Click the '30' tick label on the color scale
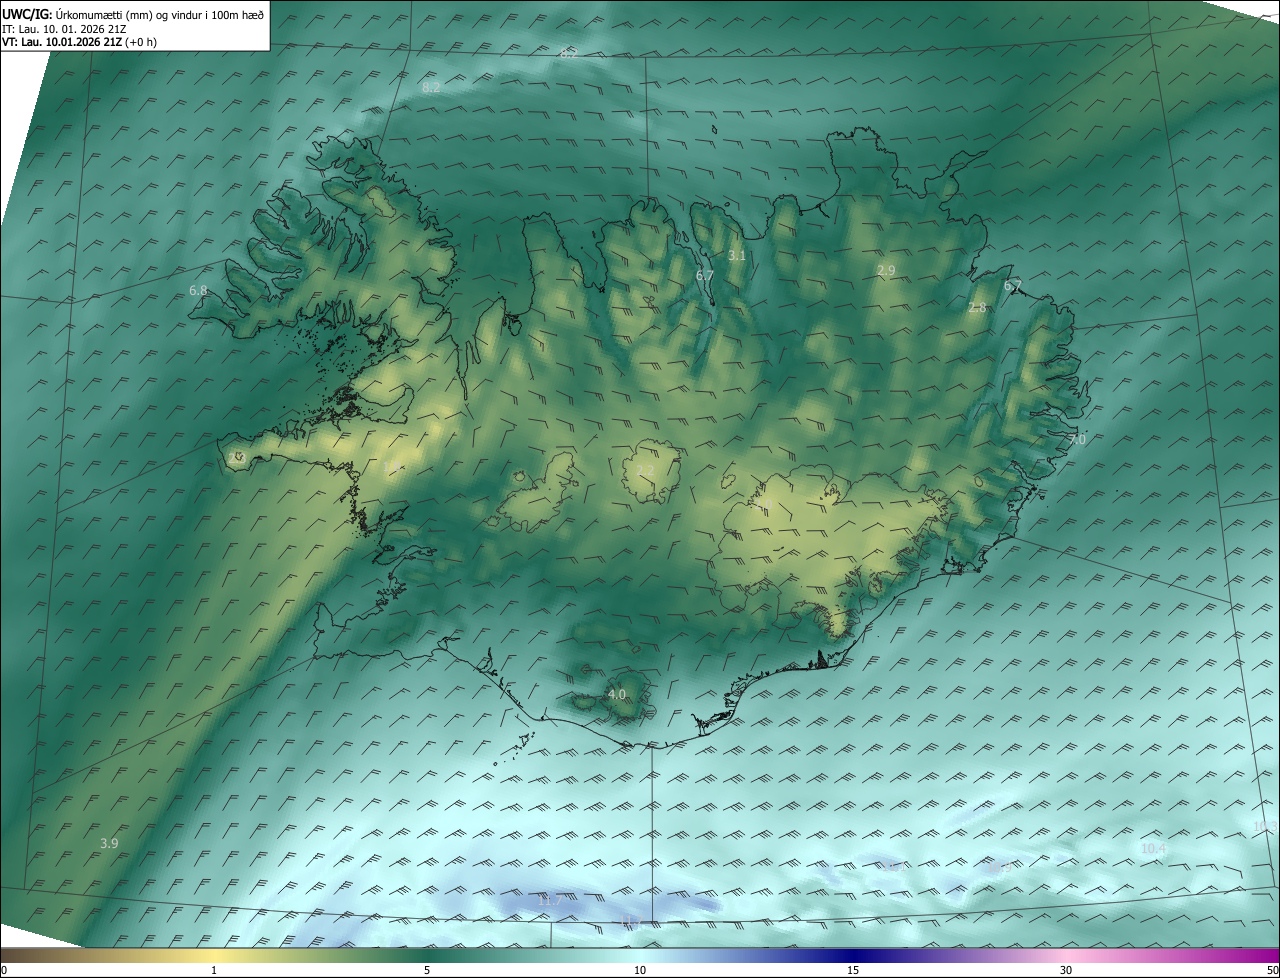 tap(1066, 971)
